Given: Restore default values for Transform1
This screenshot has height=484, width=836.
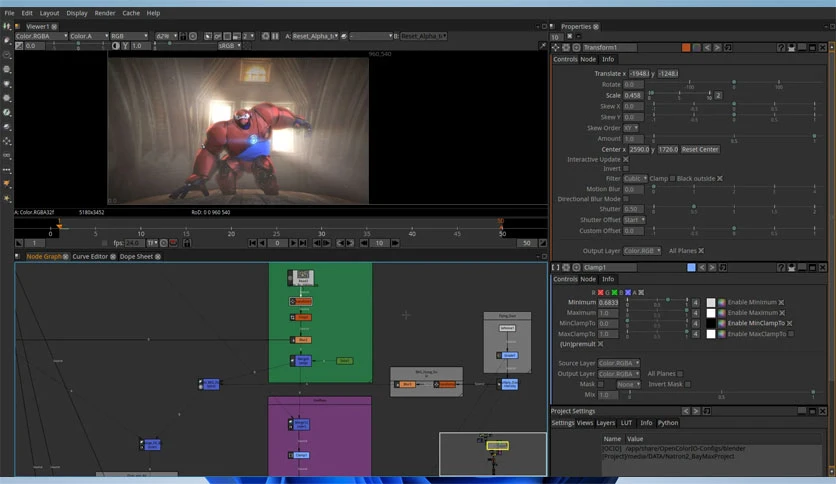Looking at the screenshot, I should (728, 47).
